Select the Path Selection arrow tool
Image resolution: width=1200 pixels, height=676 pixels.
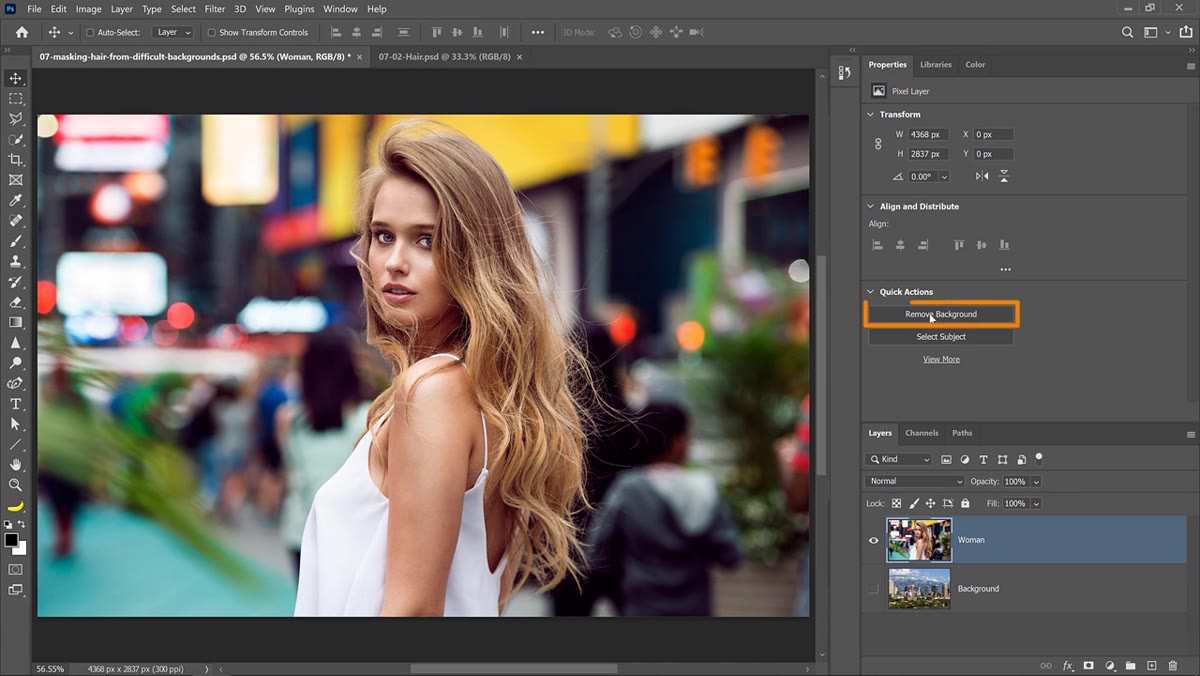(x=15, y=424)
